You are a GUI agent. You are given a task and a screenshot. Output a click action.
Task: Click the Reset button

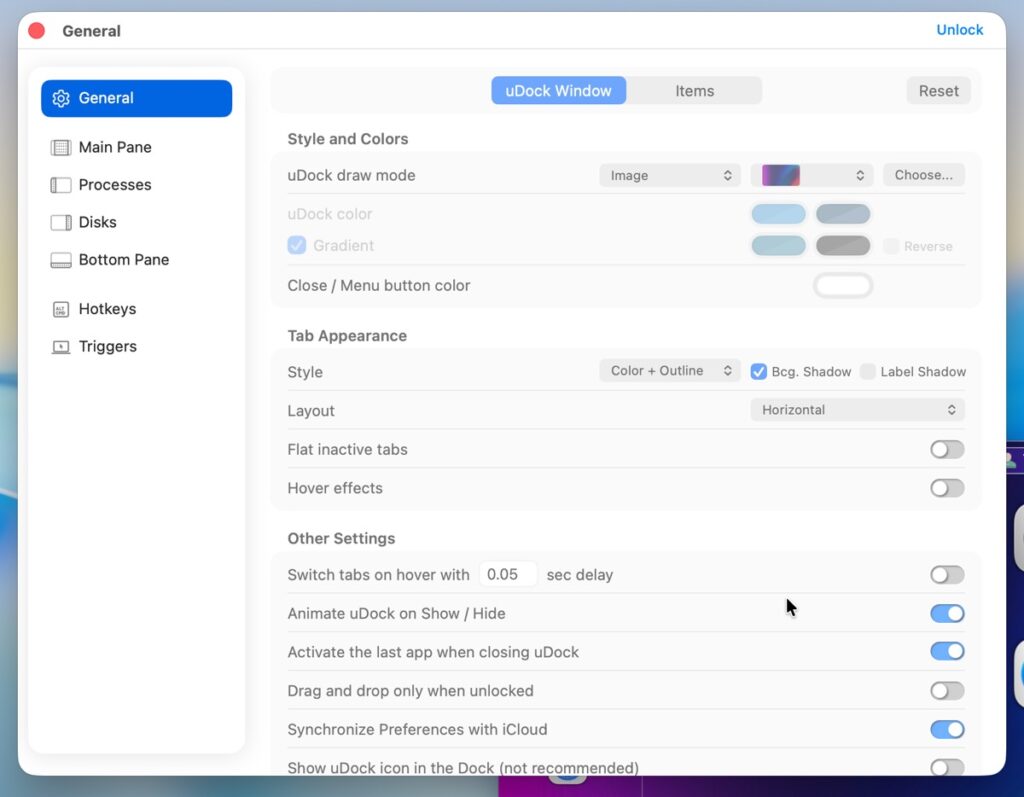938,91
